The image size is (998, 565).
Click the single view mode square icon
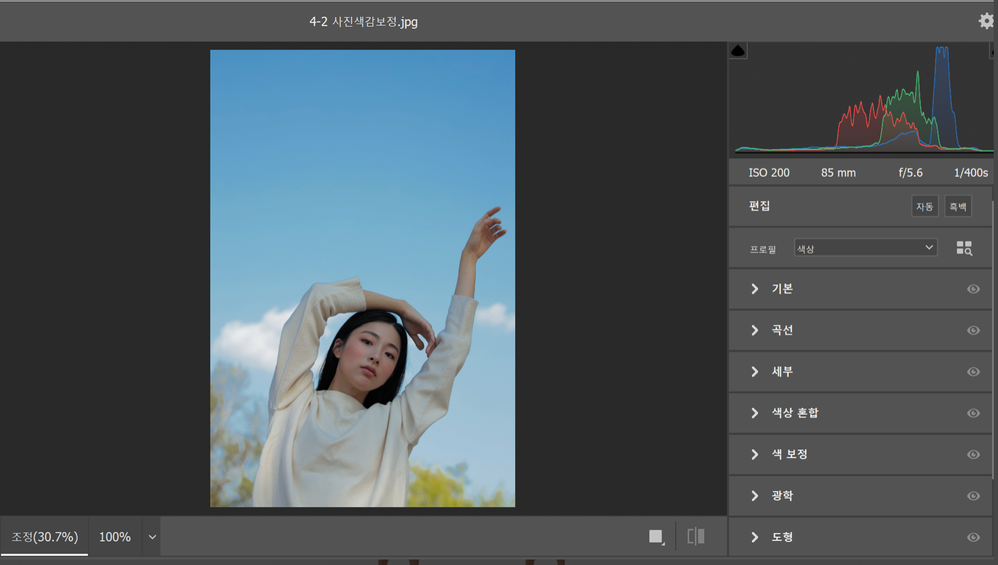656,537
